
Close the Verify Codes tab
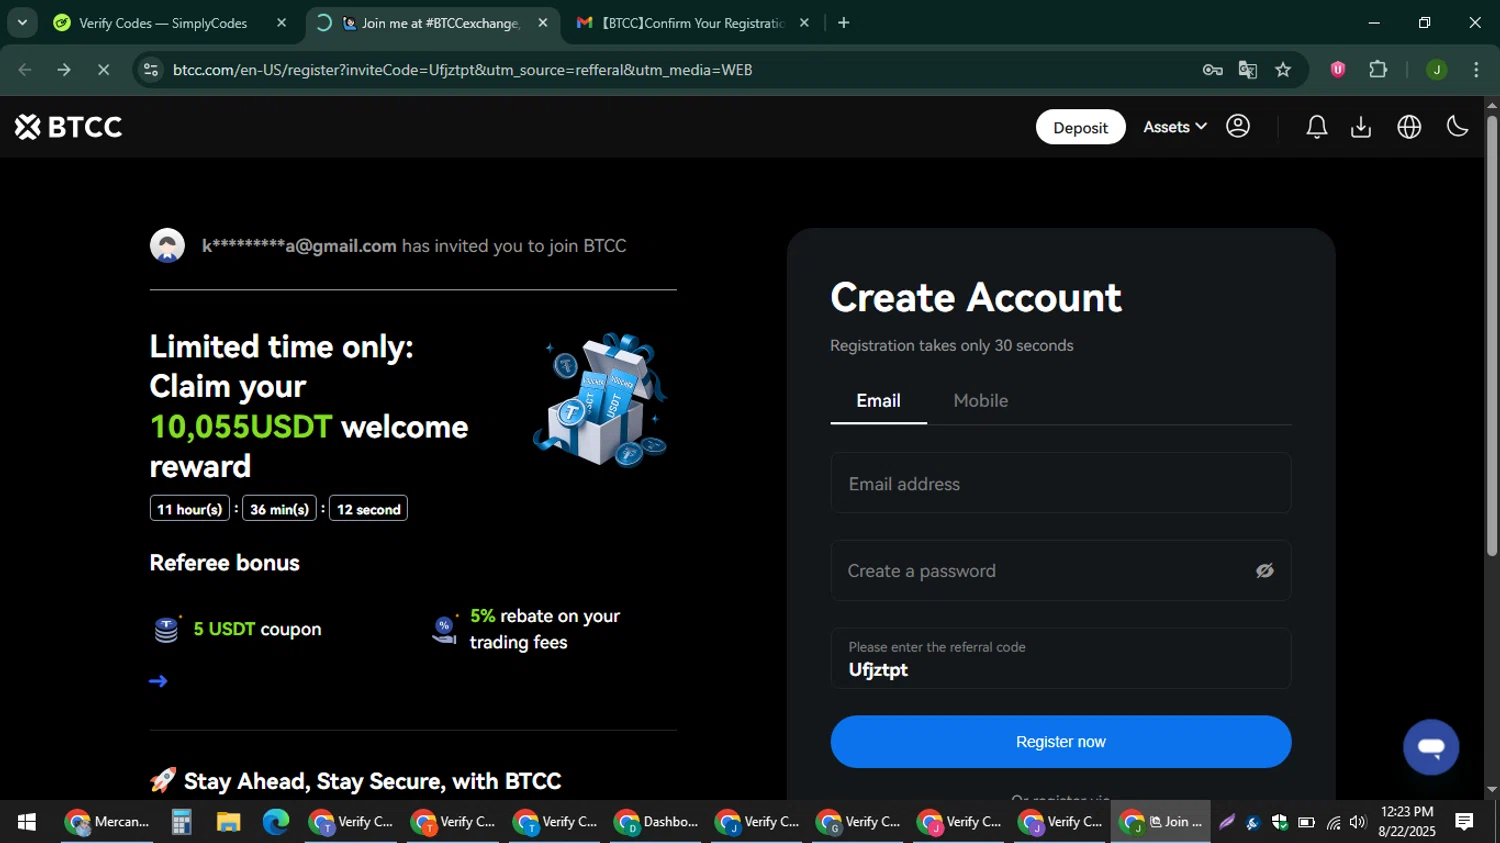[281, 23]
